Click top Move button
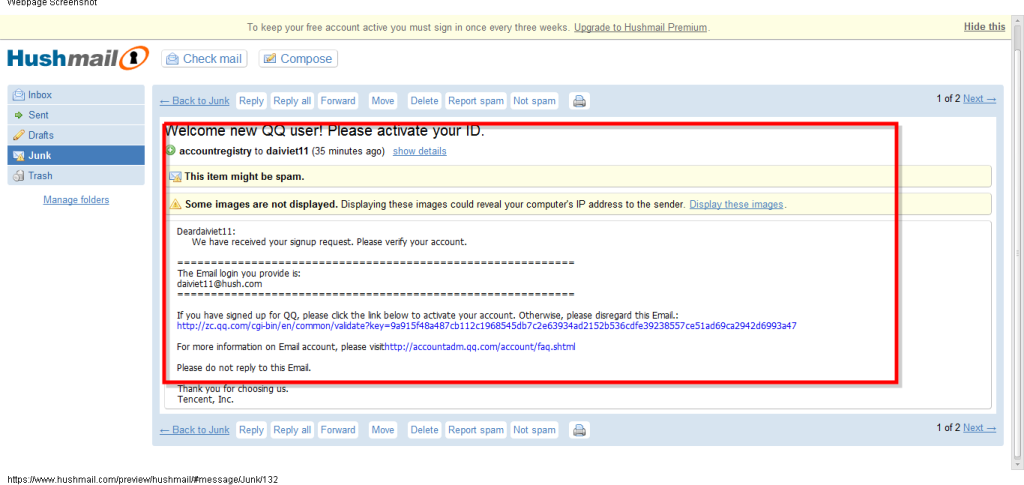This screenshot has width=1024, height=485. [383, 101]
